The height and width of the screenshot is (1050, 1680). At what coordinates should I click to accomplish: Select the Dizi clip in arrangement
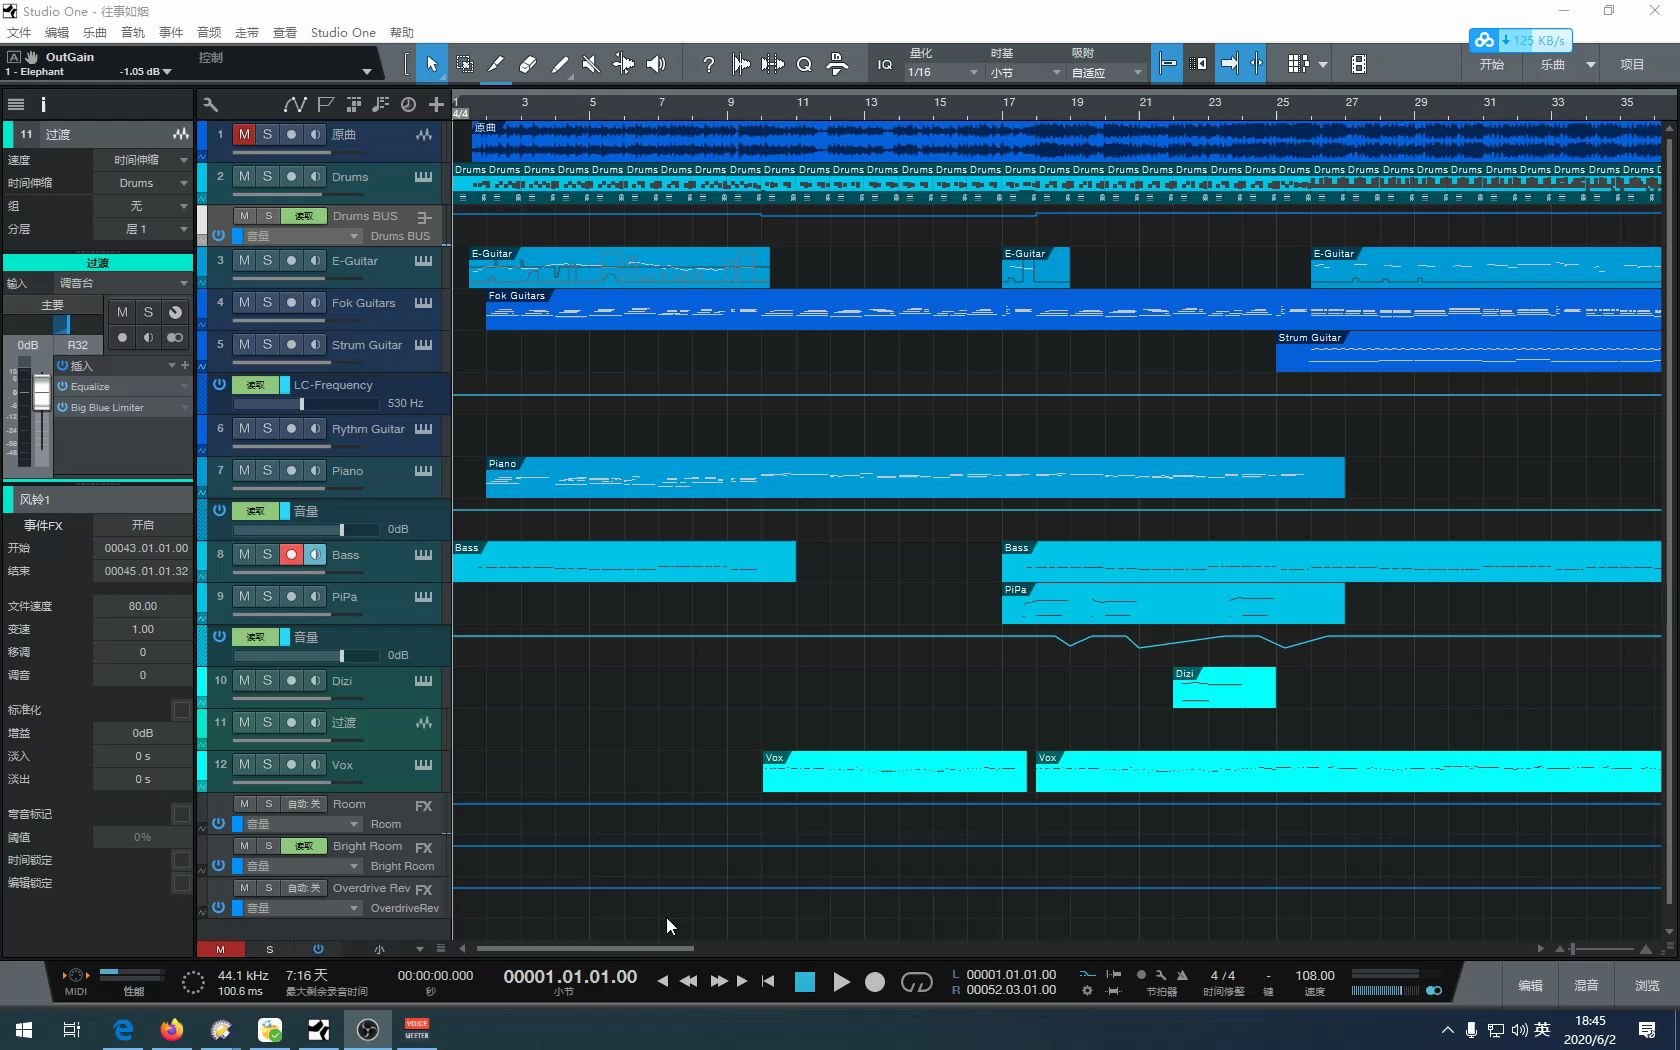[1224, 687]
